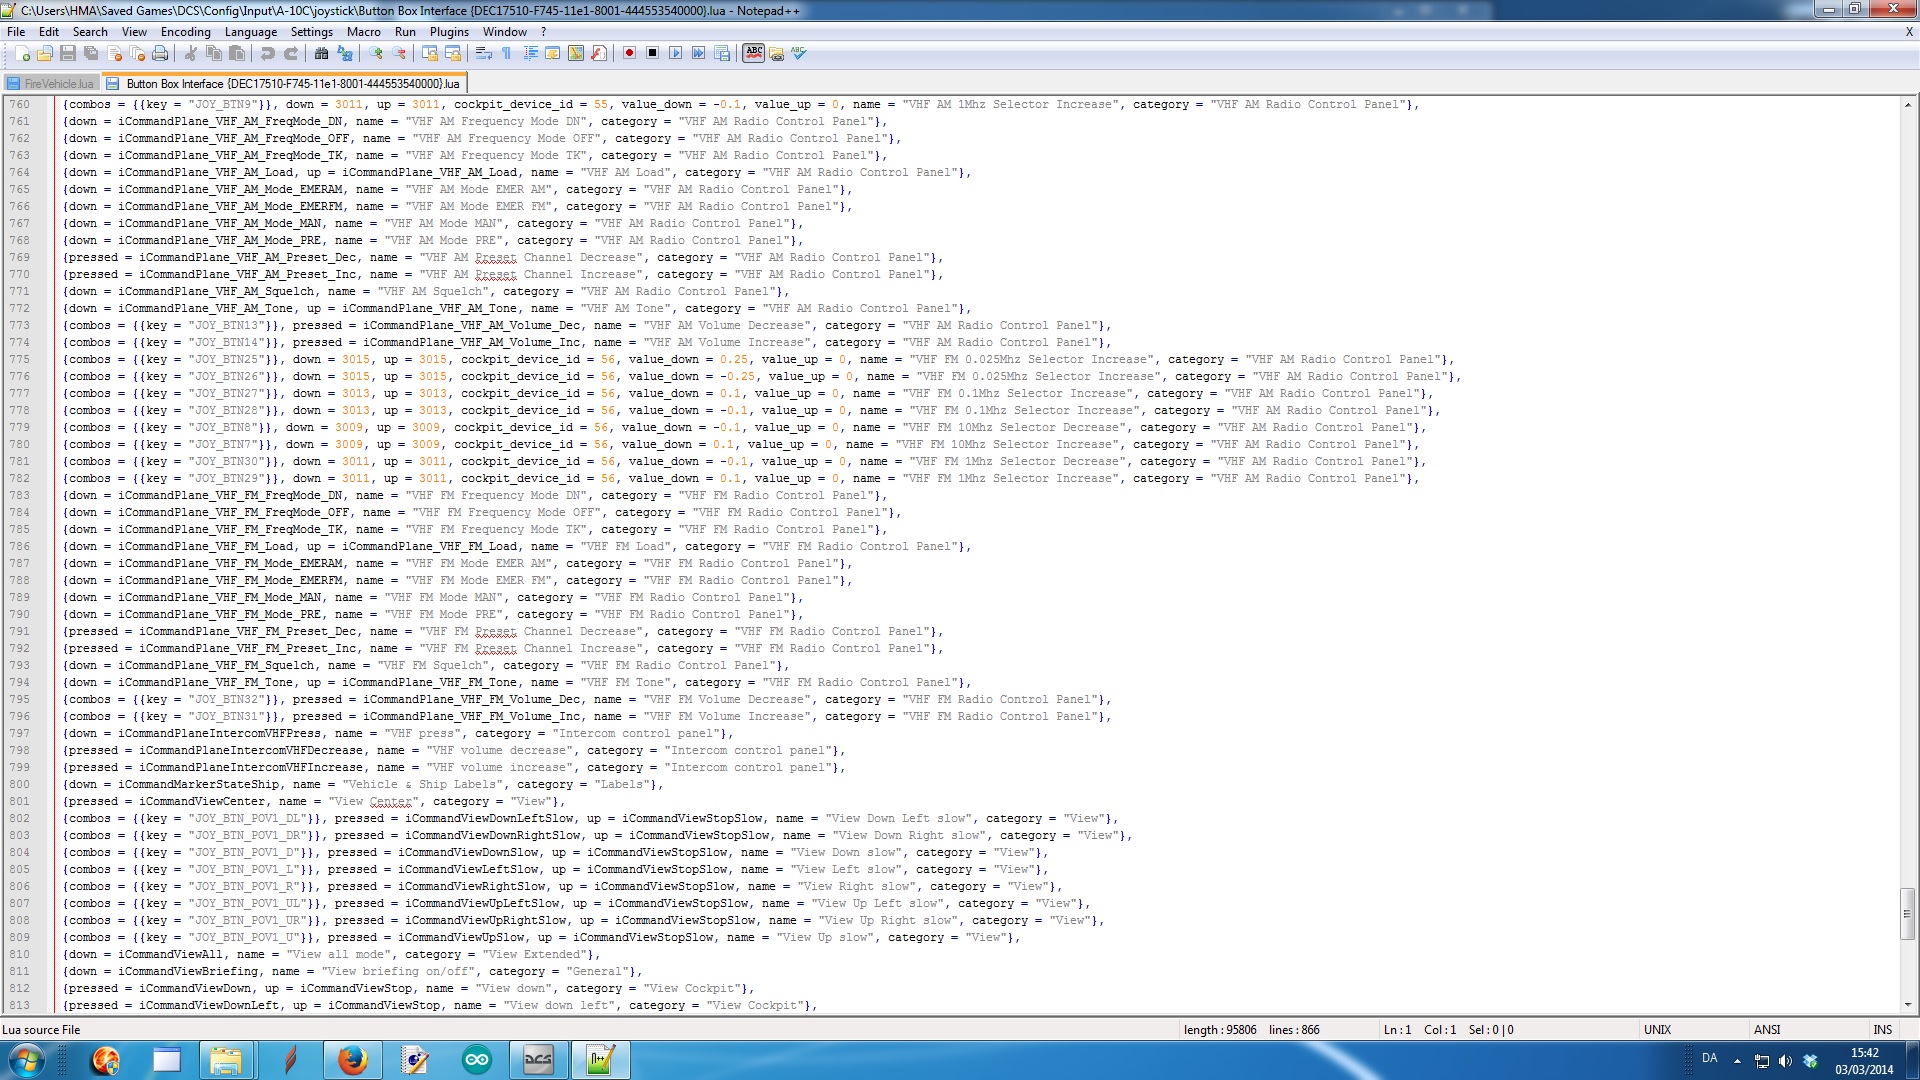Toggle the indent guide icon
The width and height of the screenshot is (1920, 1080).
pos(530,53)
